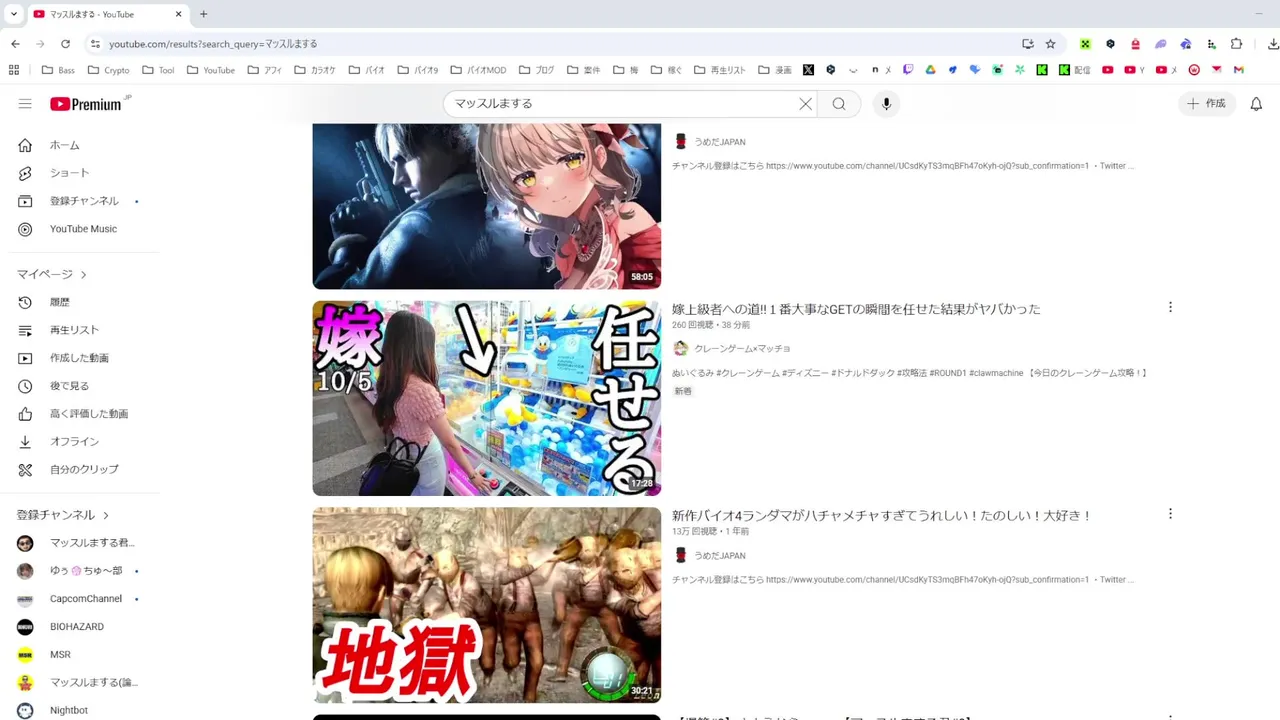1280x720 pixels.
Task: Open more options for 新作バイオ4ランダマ video
Action: click(1170, 514)
